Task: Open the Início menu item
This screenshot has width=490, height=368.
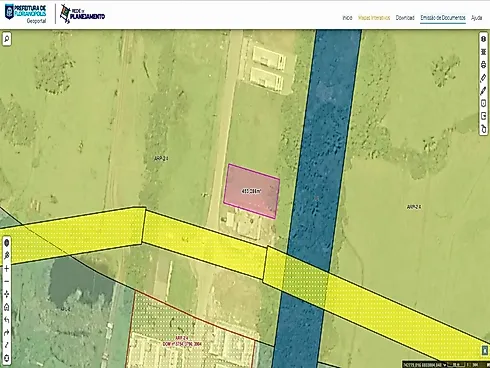Action: (347, 18)
